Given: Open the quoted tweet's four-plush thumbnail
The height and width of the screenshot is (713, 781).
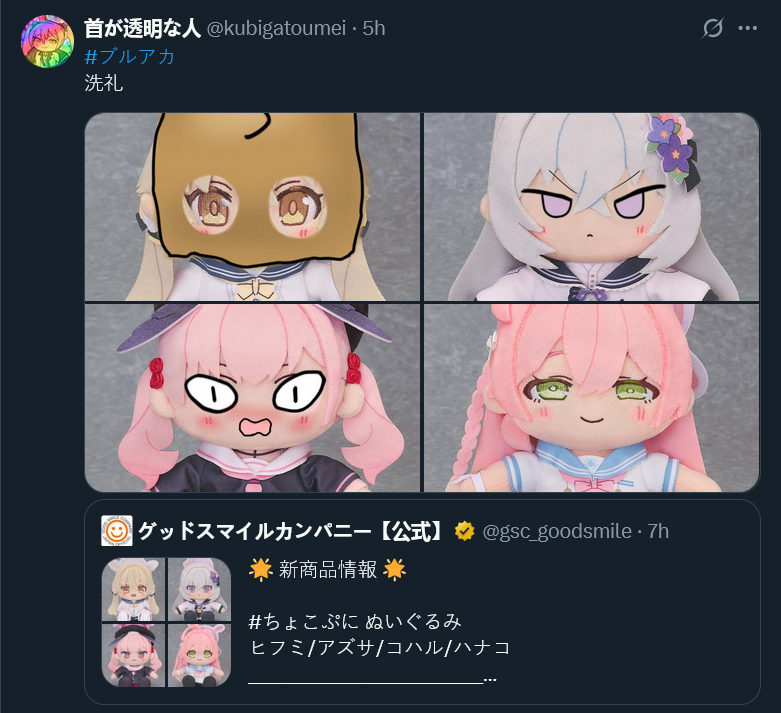Looking at the screenshot, I should (166, 622).
